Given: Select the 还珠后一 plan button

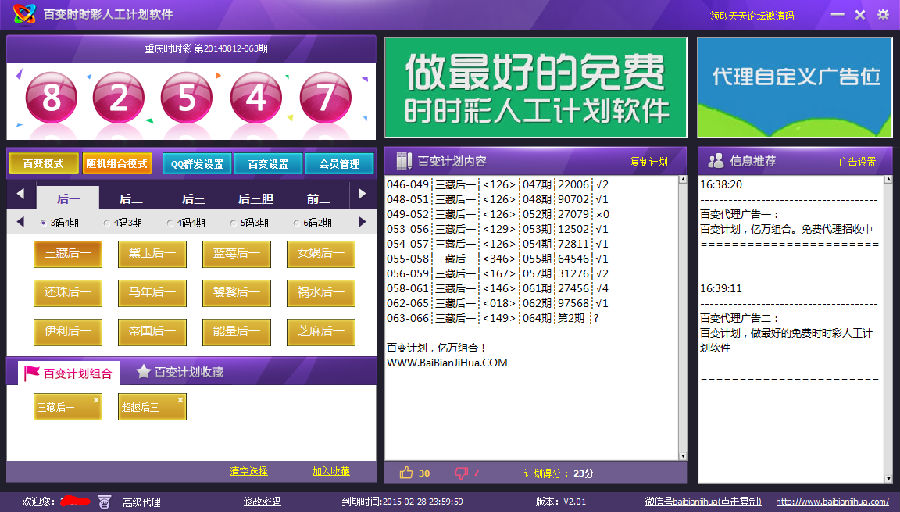Looking at the screenshot, I should [68, 293].
